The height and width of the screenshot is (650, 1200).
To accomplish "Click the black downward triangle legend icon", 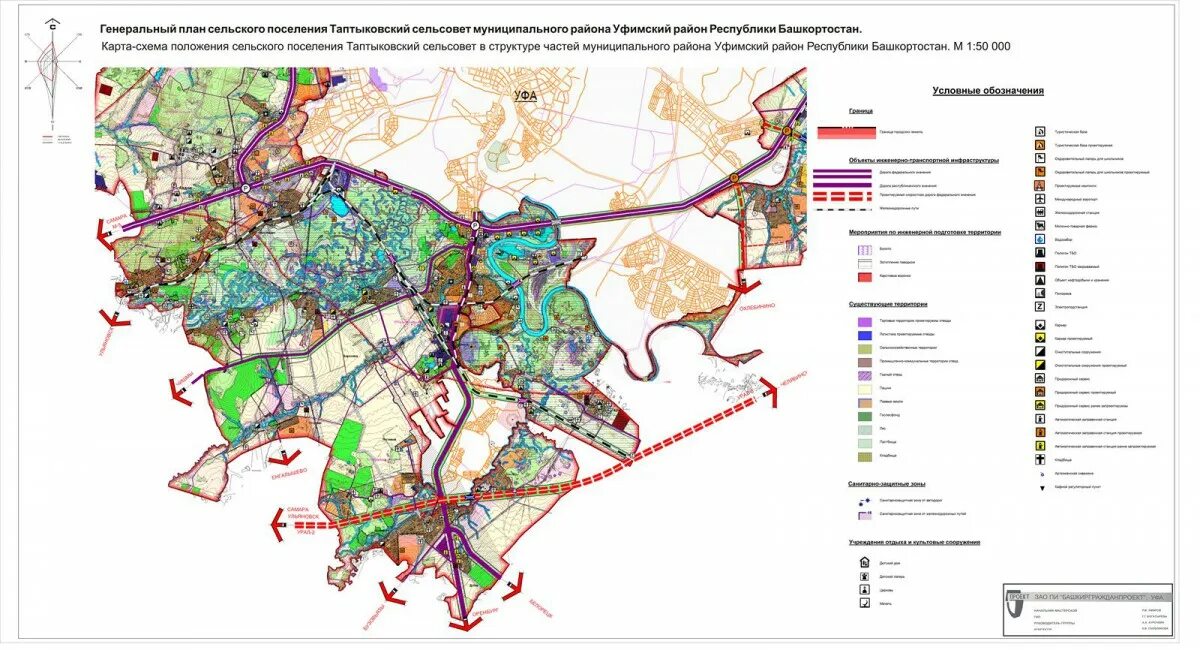I will [1042, 487].
